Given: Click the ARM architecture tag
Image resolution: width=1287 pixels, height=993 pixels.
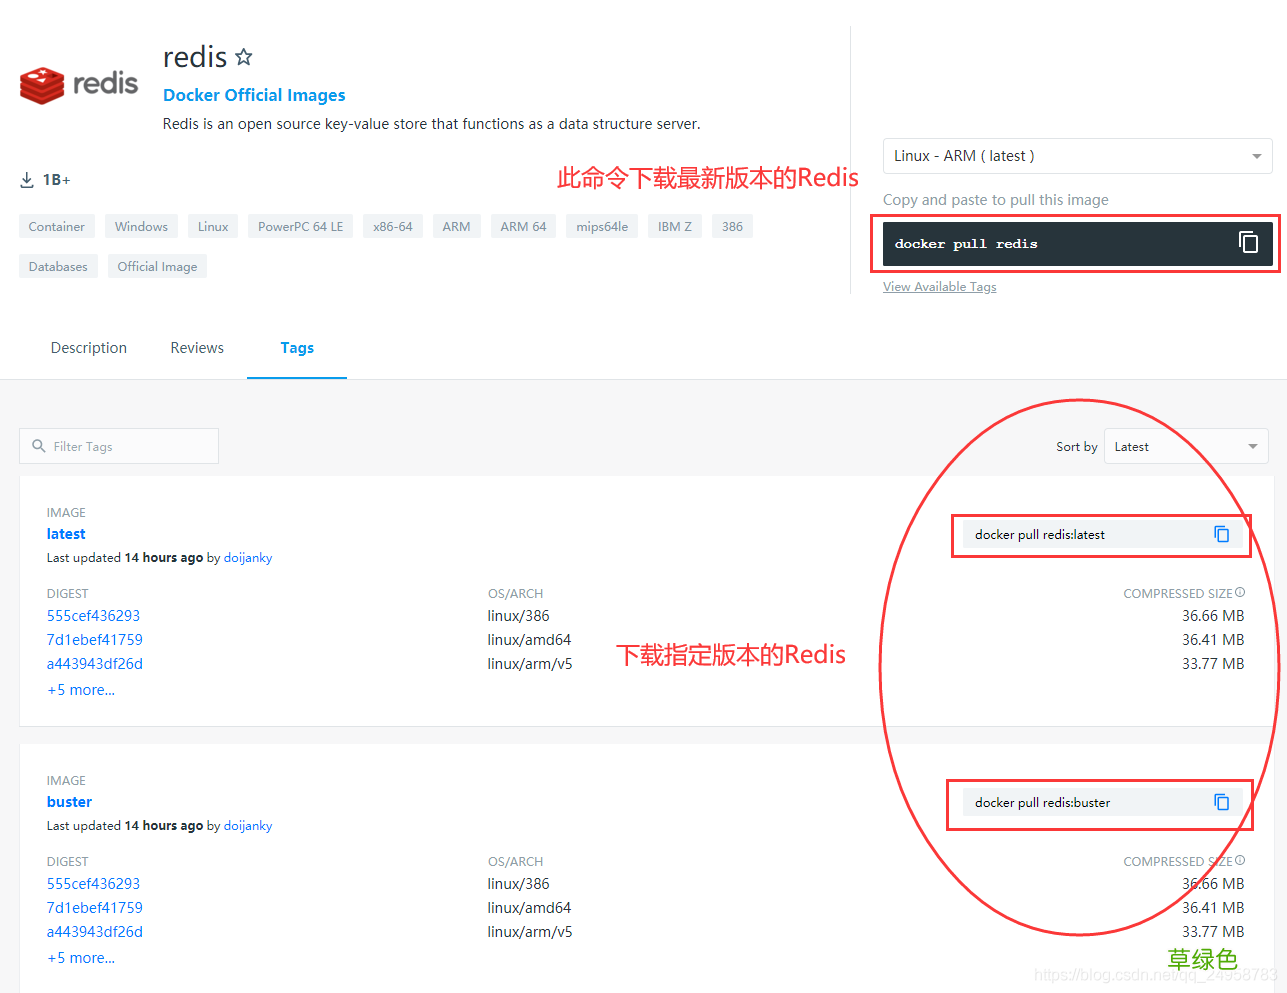Looking at the screenshot, I should (x=456, y=226).
